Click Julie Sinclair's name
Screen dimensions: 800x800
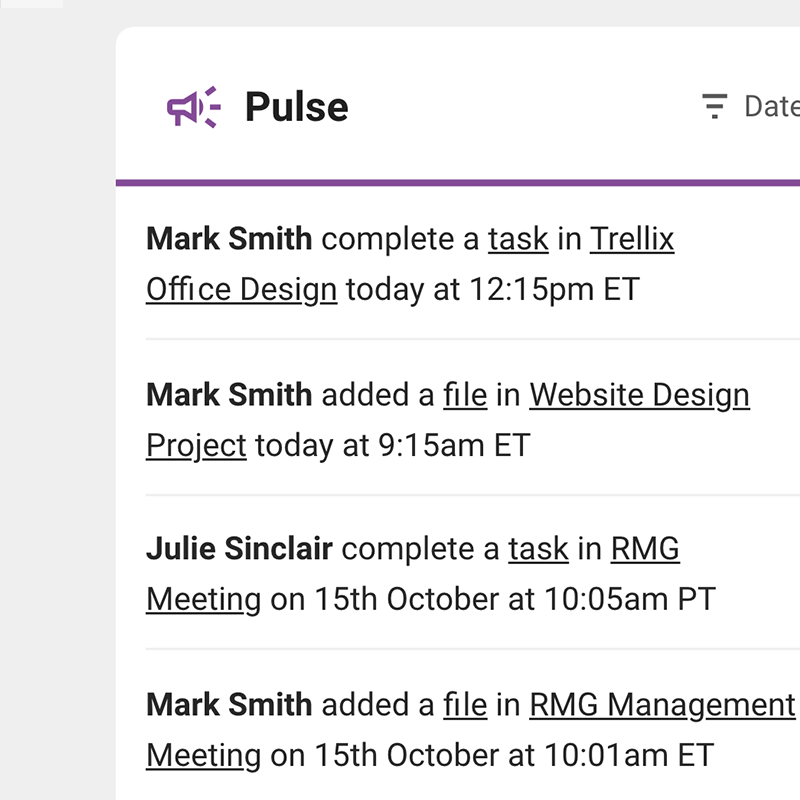239,549
